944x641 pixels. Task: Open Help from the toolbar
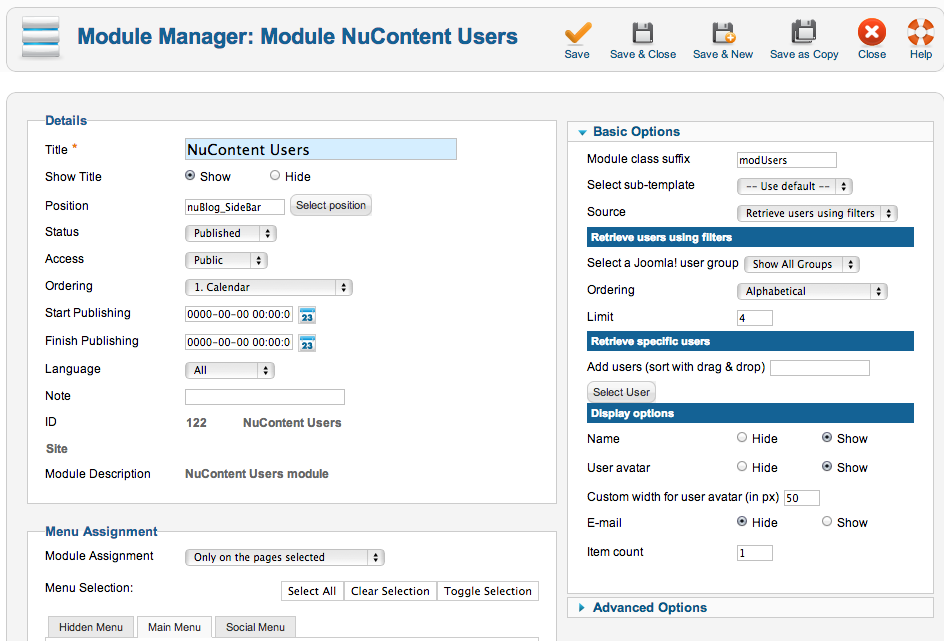[919, 38]
